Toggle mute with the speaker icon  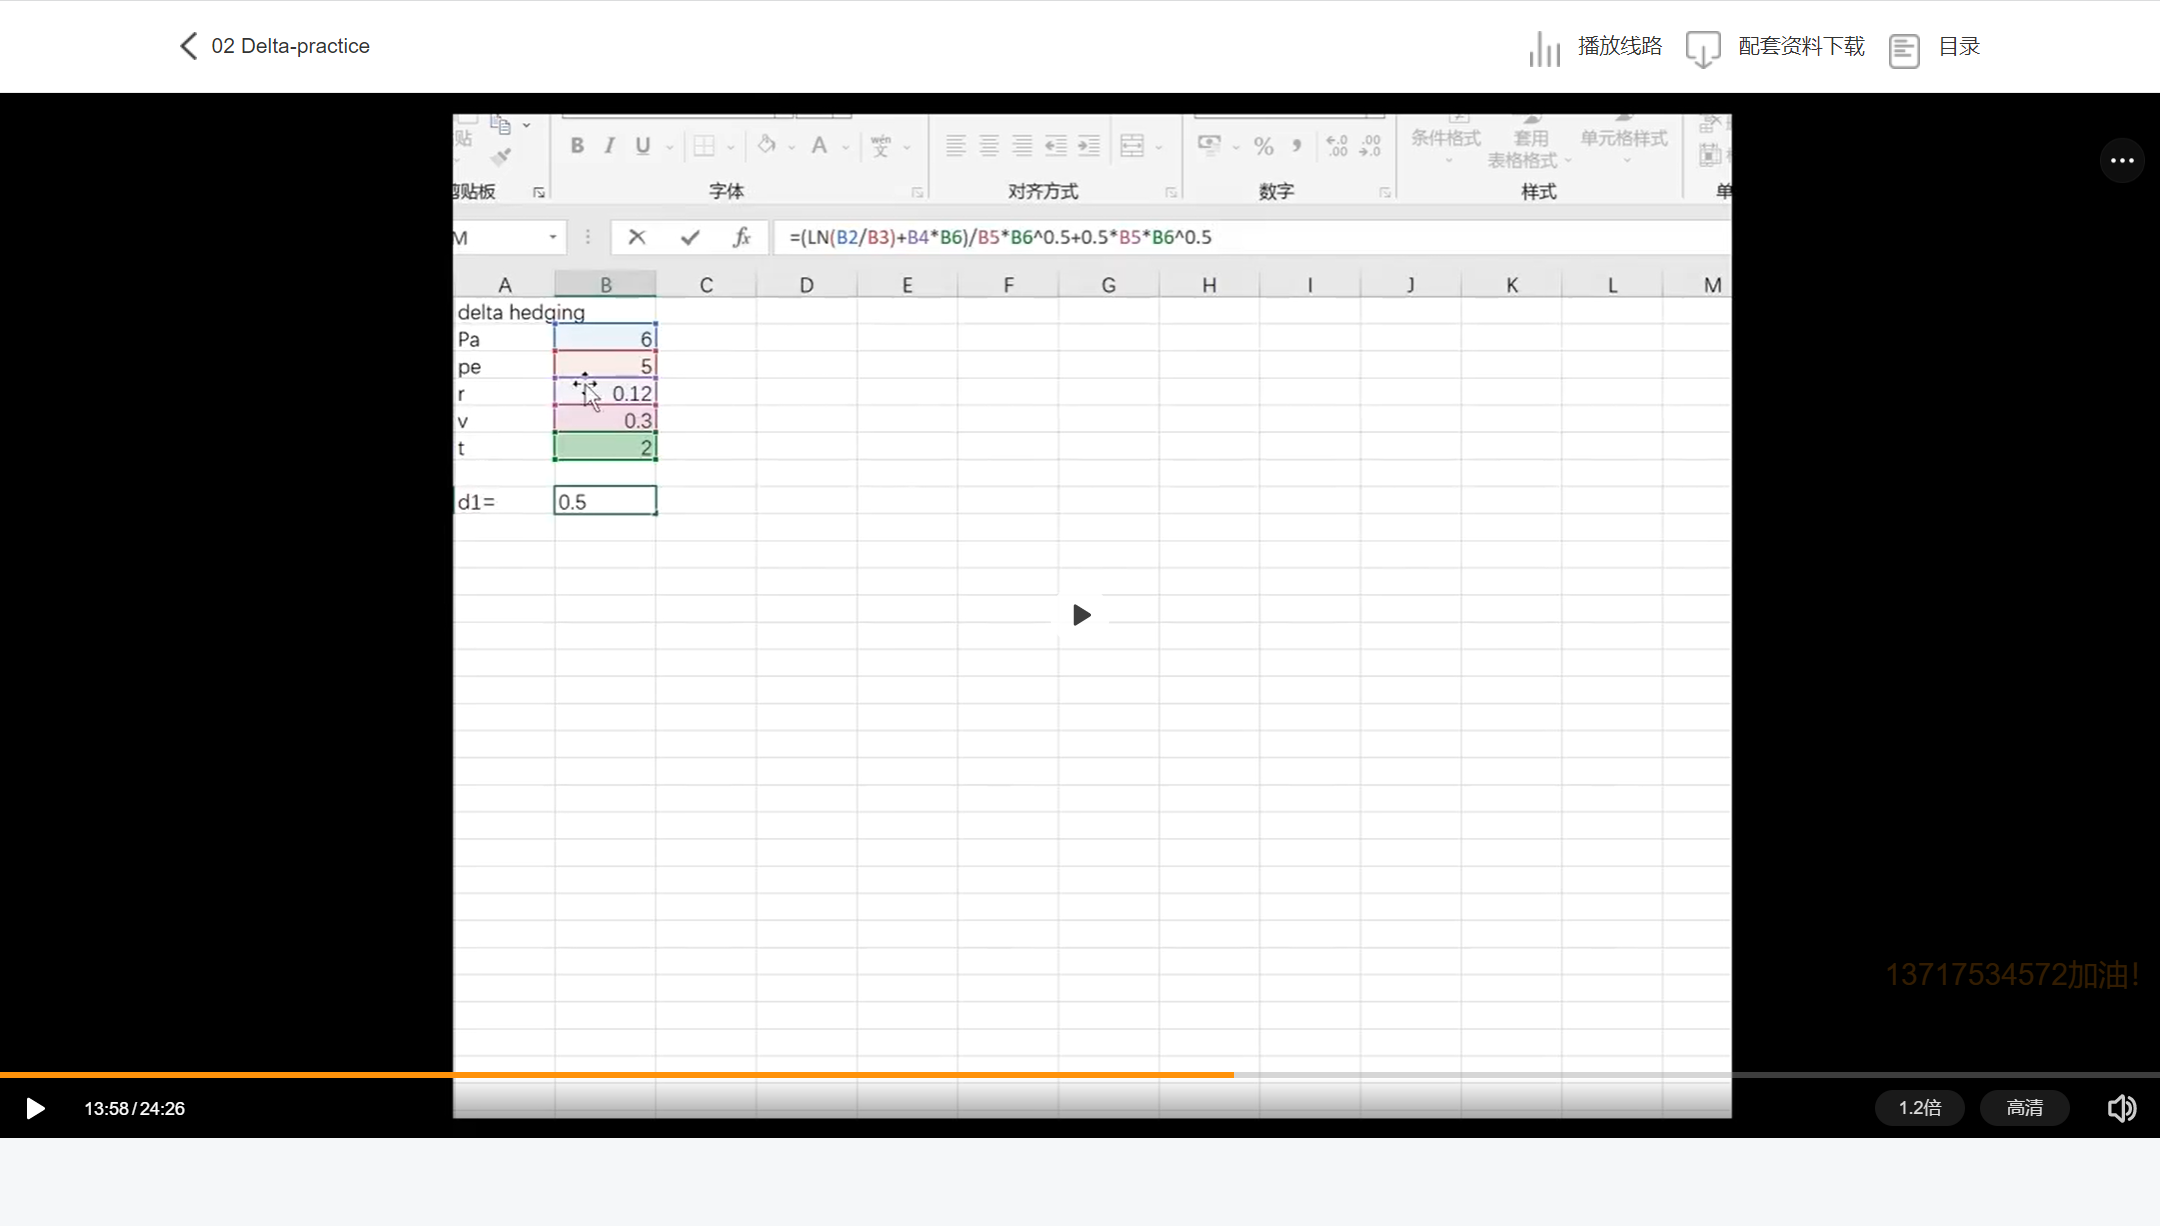[x=2121, y=1108]
